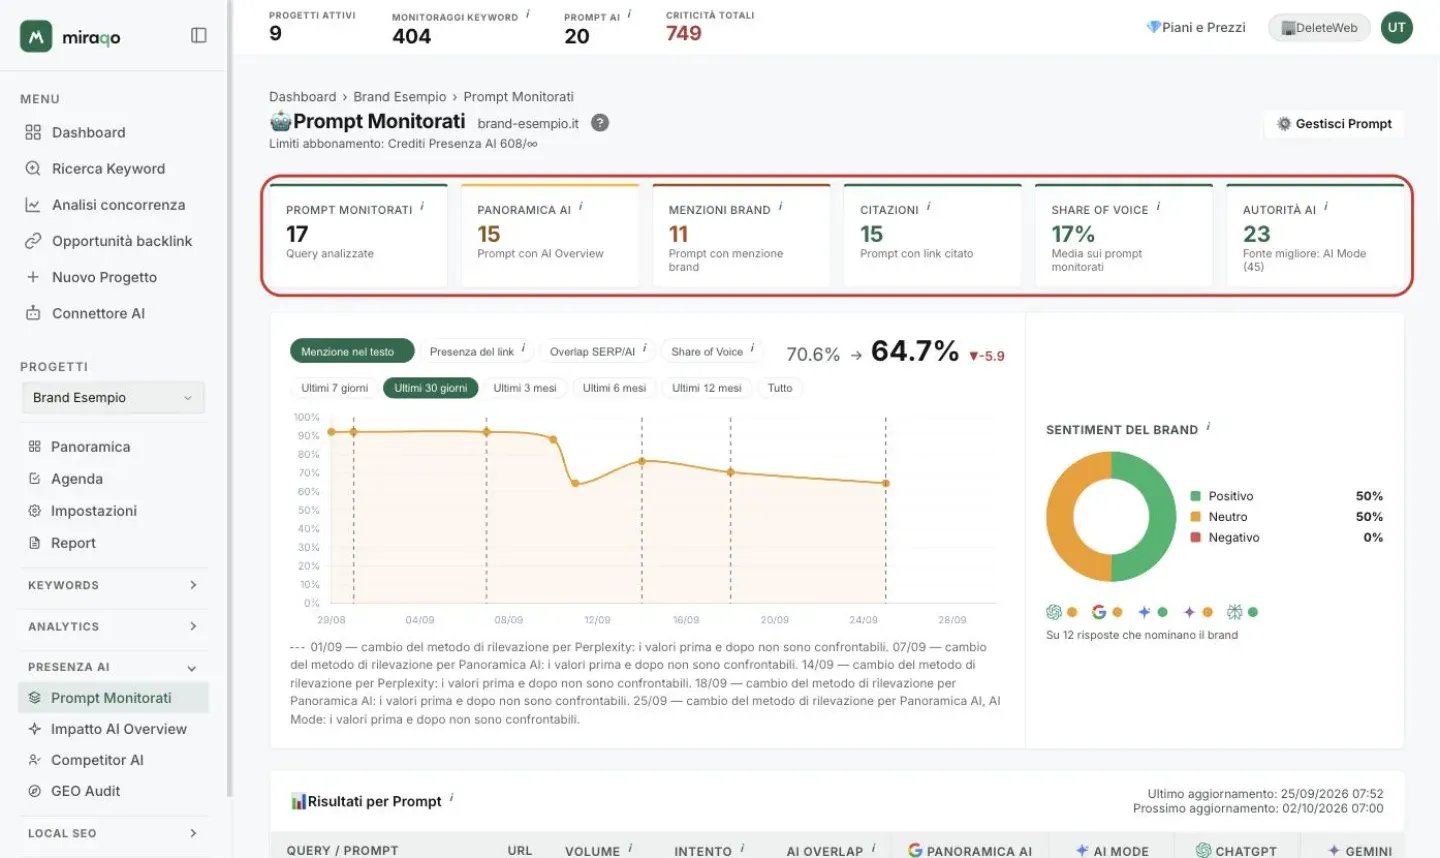Click the ChatGPT icon in the sentiment panel
The image size is (1440, 858).
(x=1054, y=612)
